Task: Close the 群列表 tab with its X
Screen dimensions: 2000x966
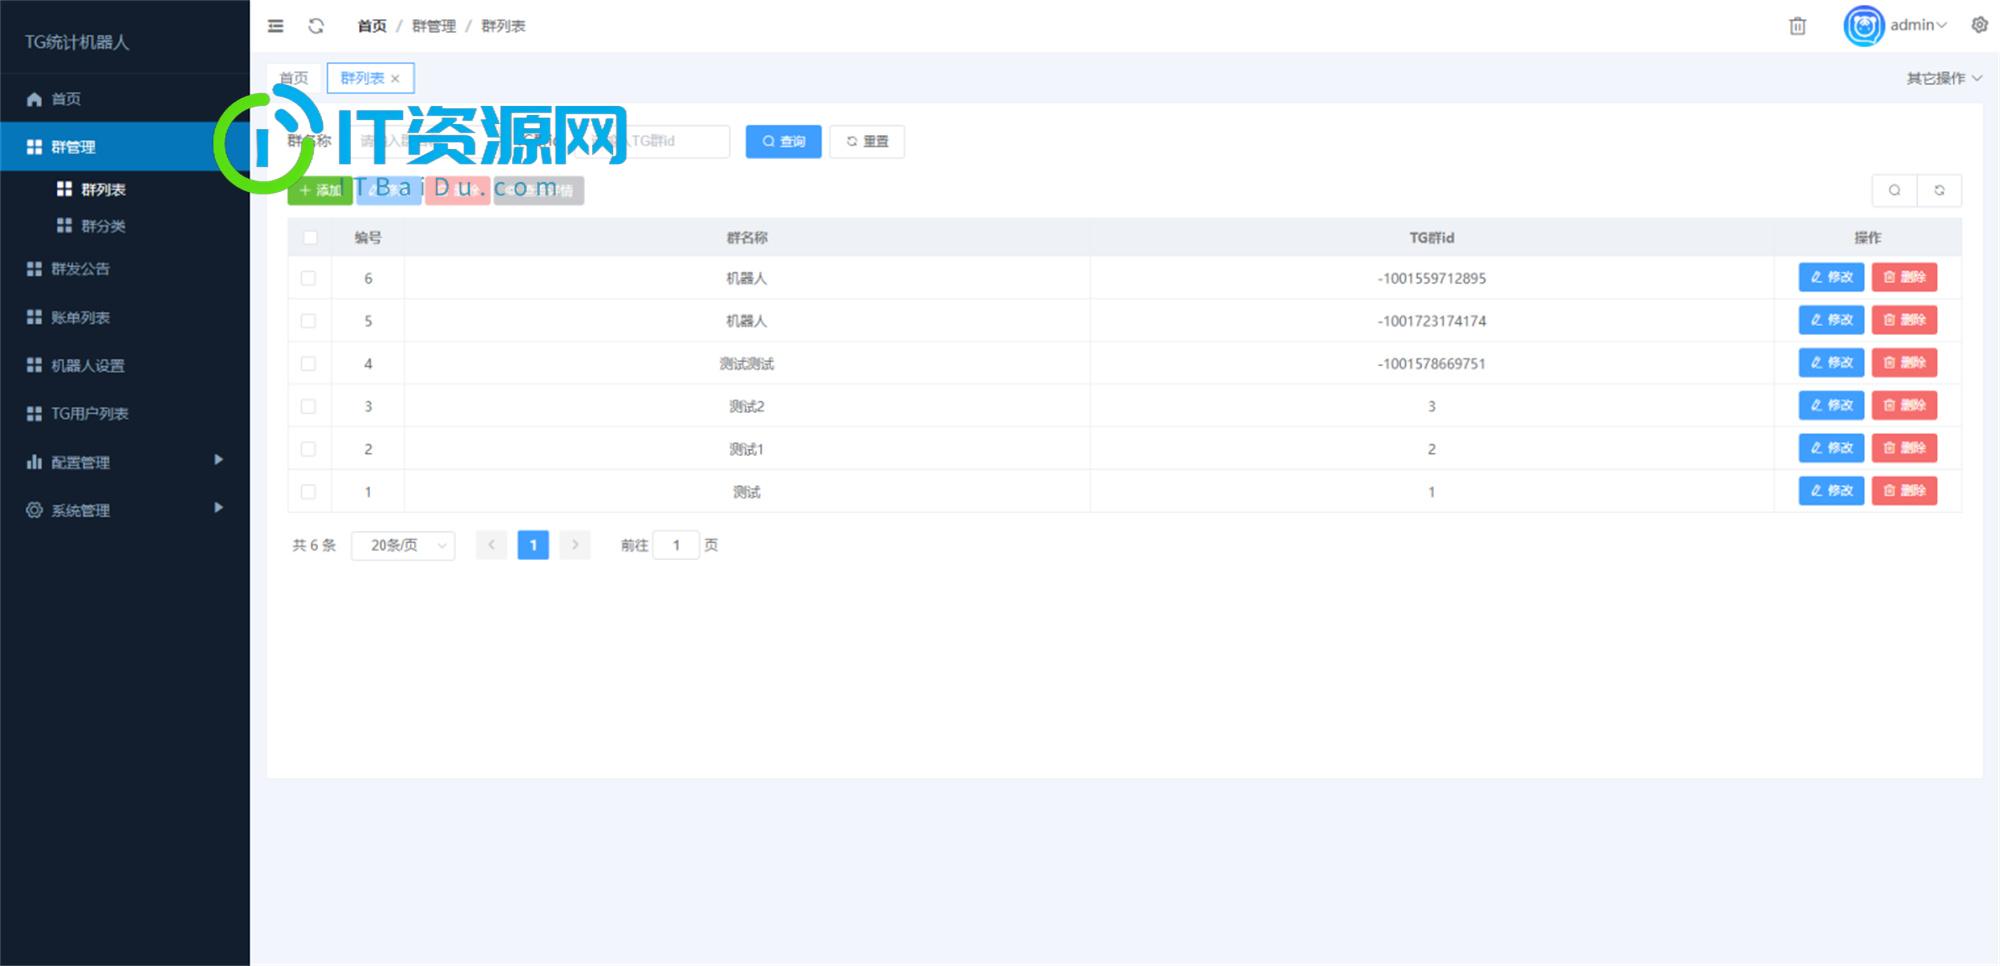Action: (x=396, y=79)
